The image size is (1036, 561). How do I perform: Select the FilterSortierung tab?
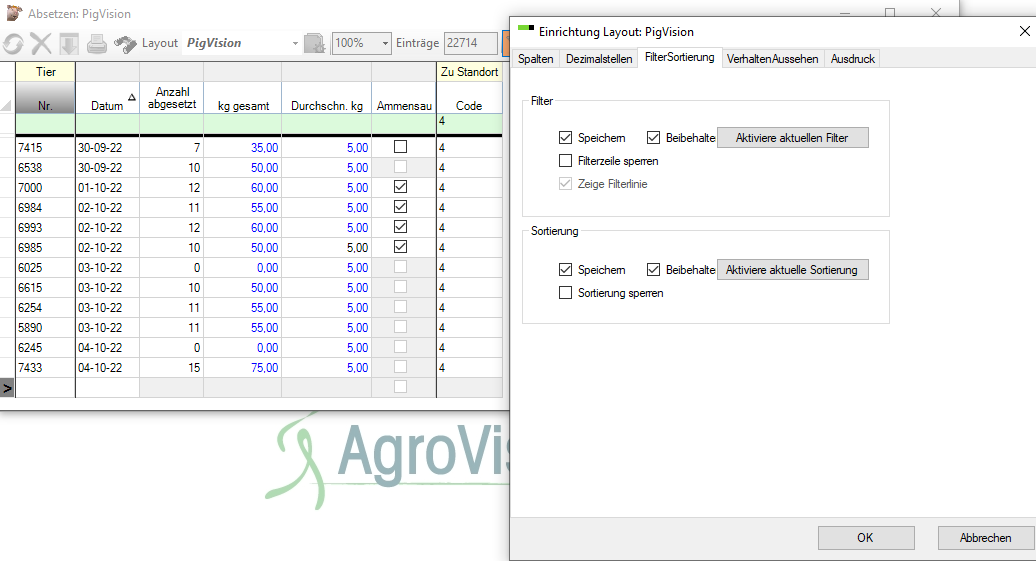tap(679, 57)
